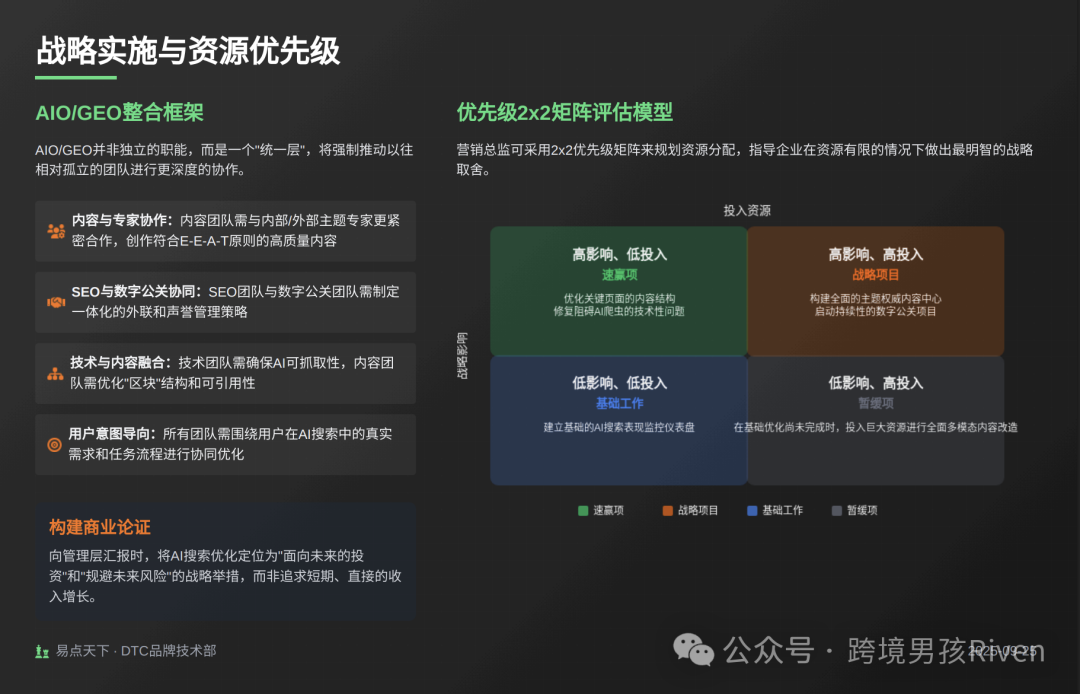
Task: Click the paragraph starting 营销总监可采用2x2优先级矩阵
Action: tap(745, 160)
